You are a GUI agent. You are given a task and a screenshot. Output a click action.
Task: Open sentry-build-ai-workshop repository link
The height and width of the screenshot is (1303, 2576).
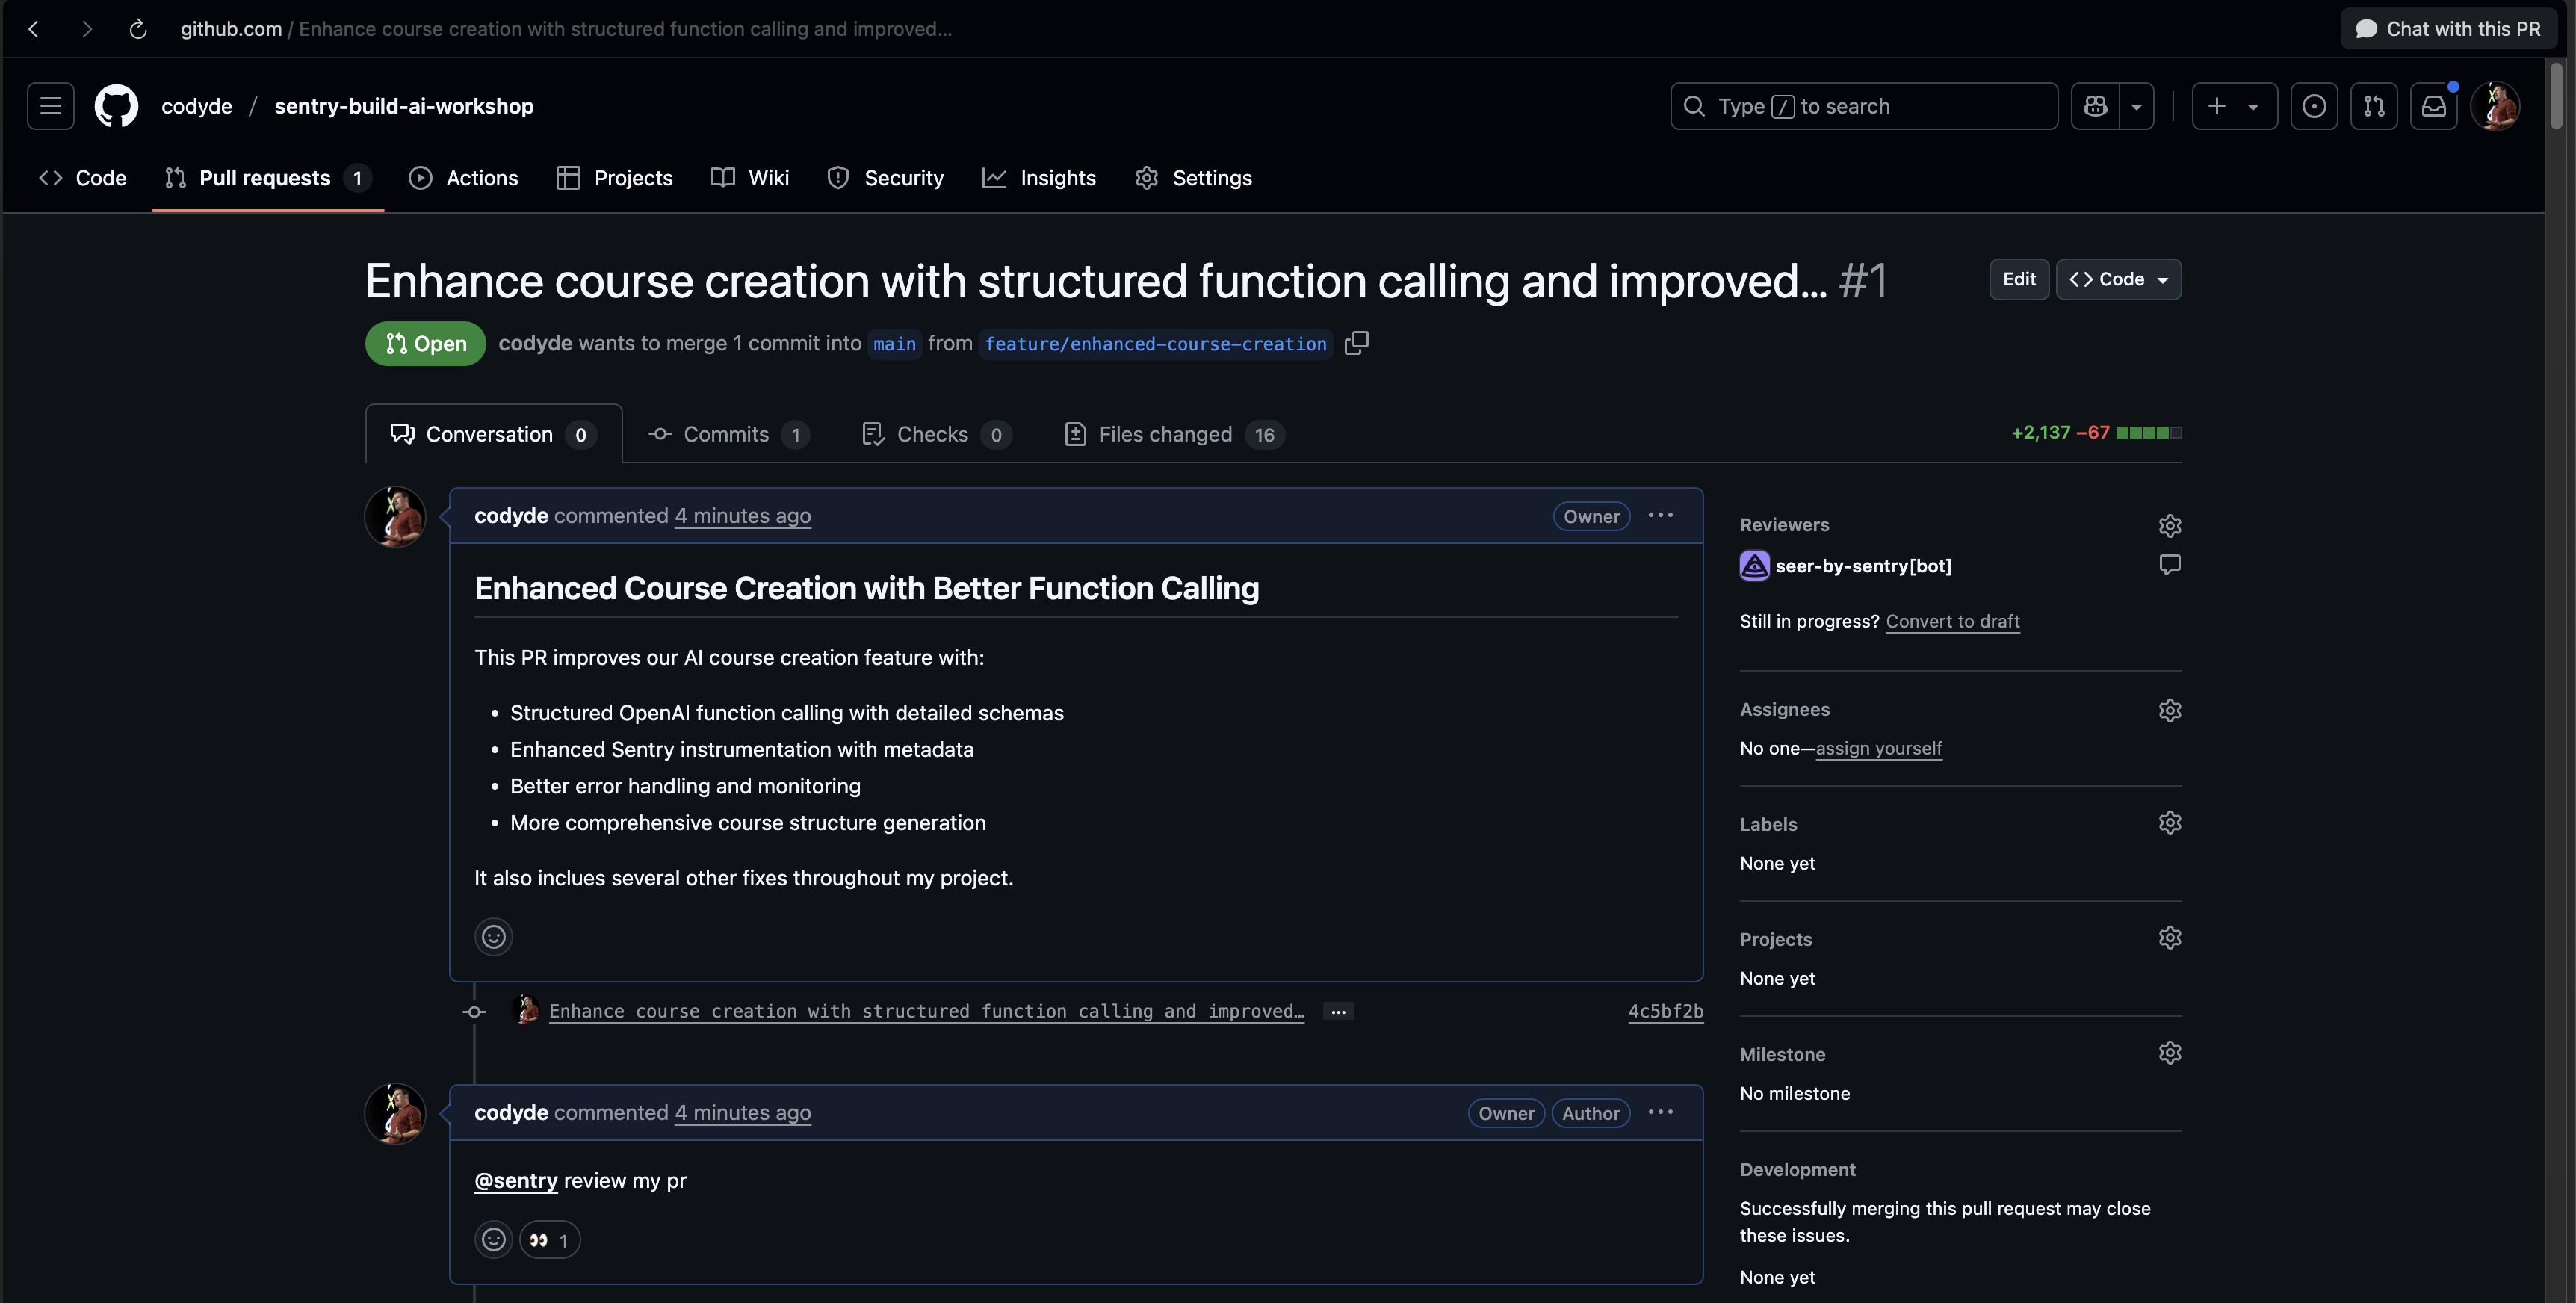tap(404, 106)
